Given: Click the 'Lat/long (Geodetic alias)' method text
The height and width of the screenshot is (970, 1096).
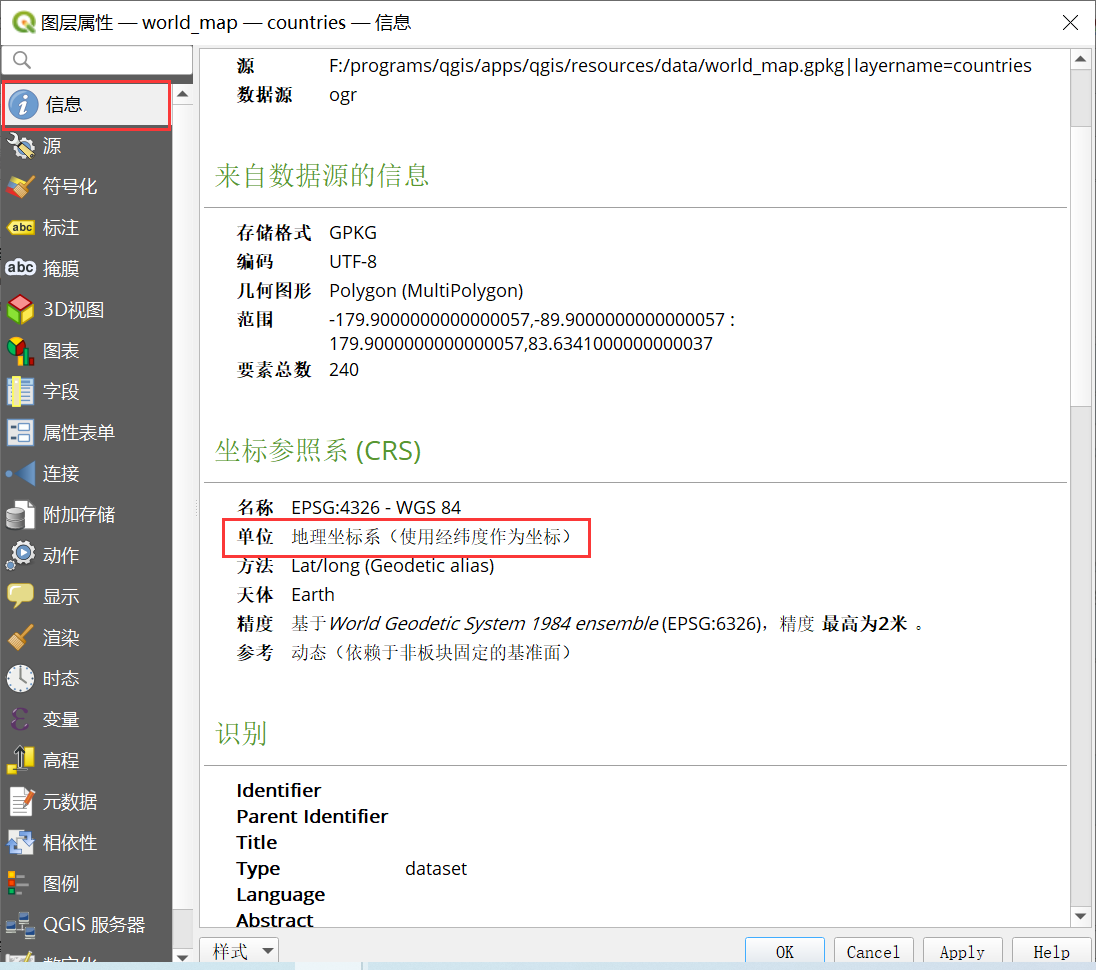Looking at the screenshot, I should 393,565.
